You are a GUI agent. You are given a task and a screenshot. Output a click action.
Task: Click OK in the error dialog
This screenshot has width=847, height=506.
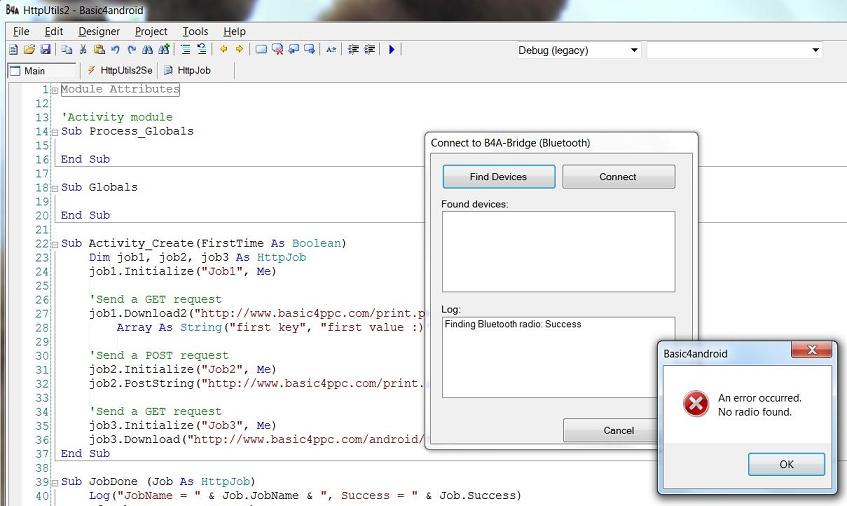(786, 464)
